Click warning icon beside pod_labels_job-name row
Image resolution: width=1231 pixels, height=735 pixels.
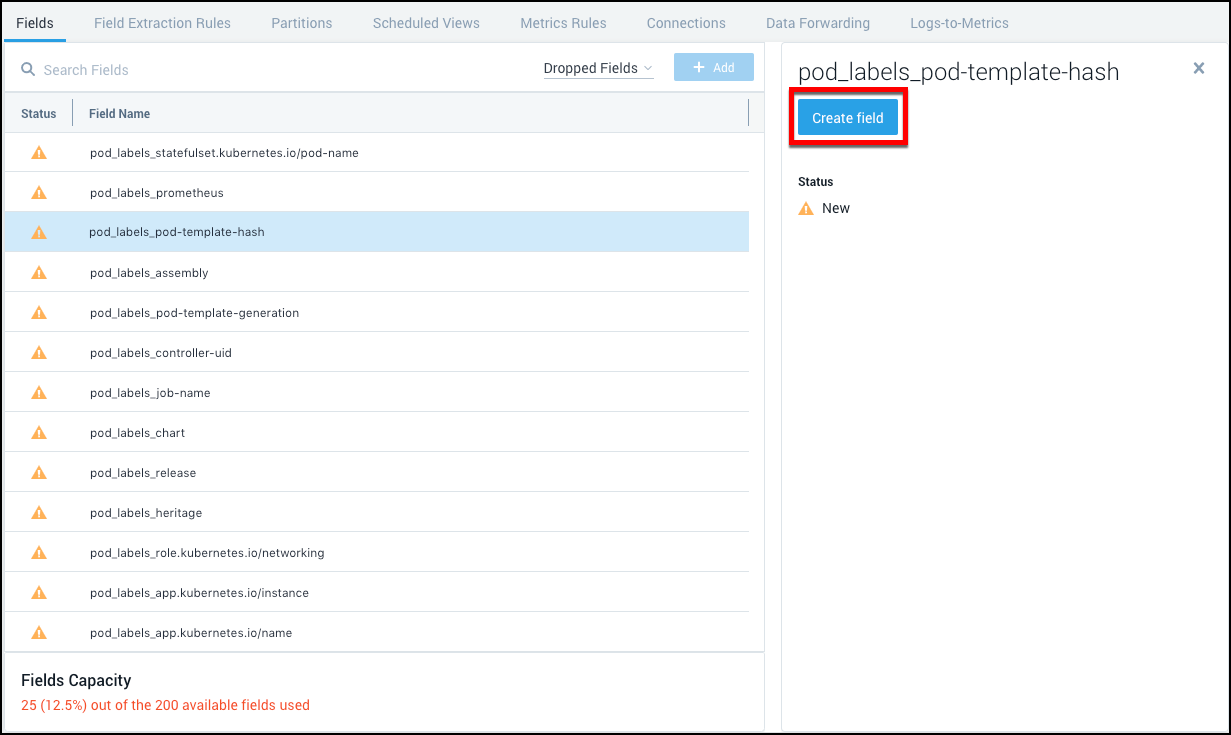[x=39, y=393]
